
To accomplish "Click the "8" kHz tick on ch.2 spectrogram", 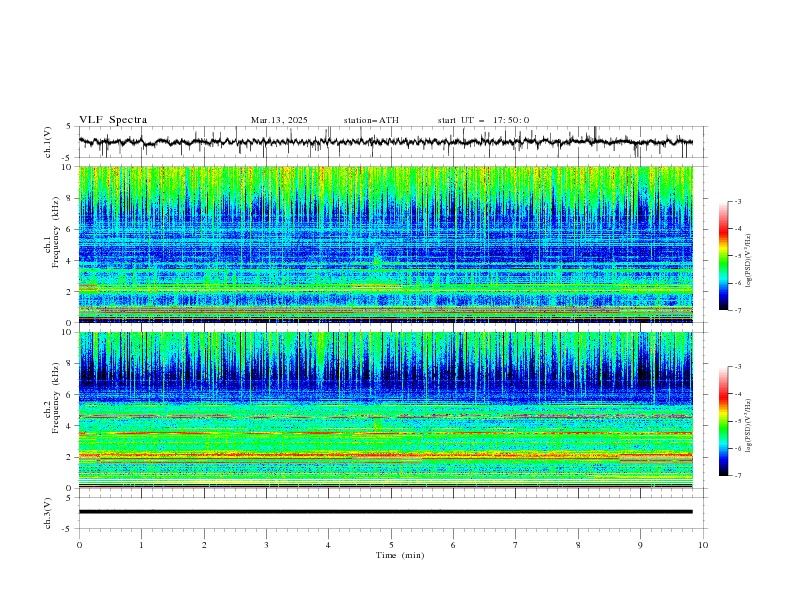I will (x=70, y=364).
